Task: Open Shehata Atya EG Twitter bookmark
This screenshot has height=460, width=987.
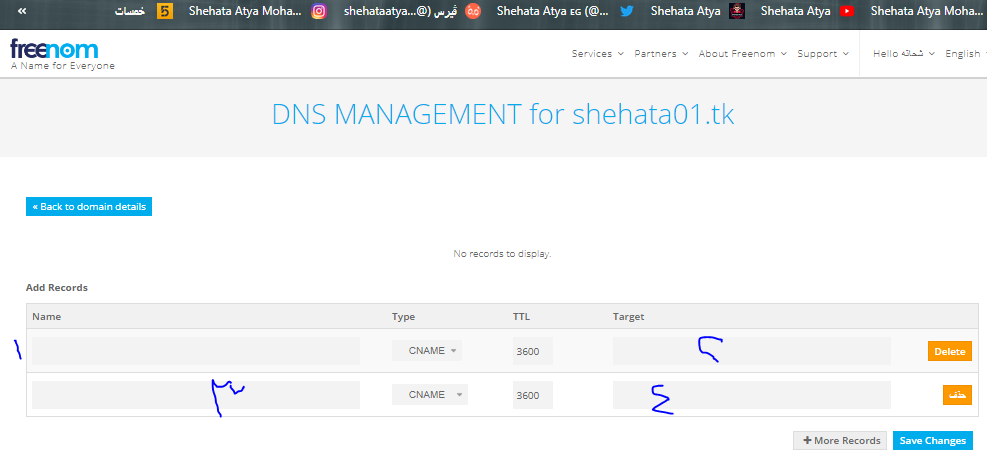Action: (x=553, y=11)
